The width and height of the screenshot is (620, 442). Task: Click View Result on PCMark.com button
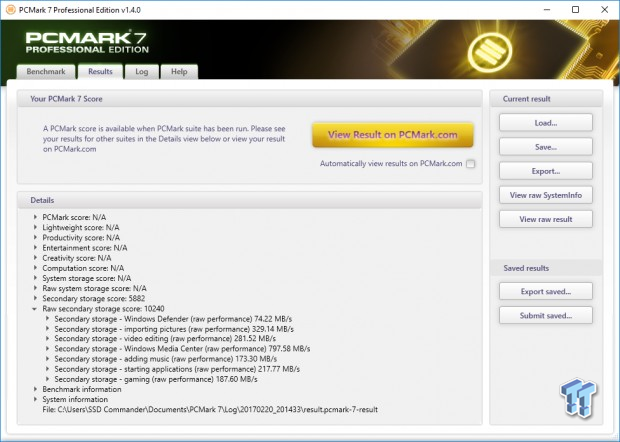(x=392, y=135)
